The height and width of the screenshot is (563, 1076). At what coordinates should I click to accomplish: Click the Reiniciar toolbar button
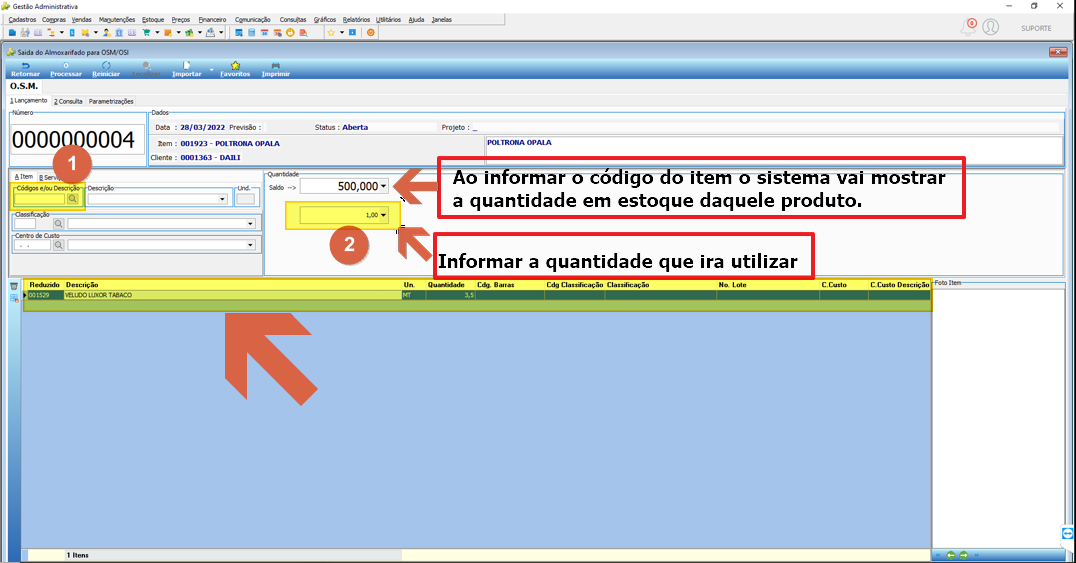tap(106, 69)
